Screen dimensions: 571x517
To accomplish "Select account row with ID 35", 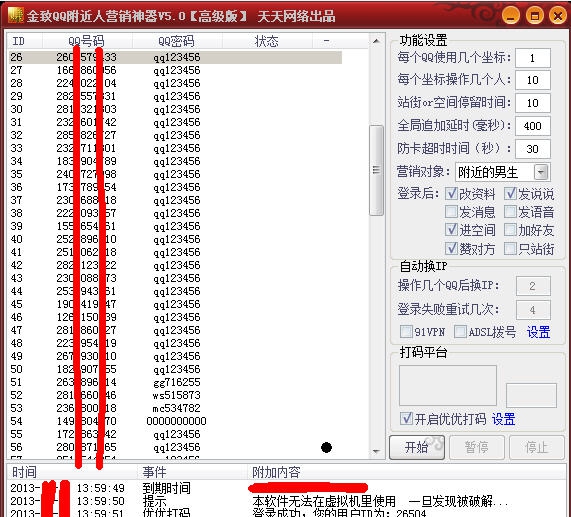I will [175, 174].
